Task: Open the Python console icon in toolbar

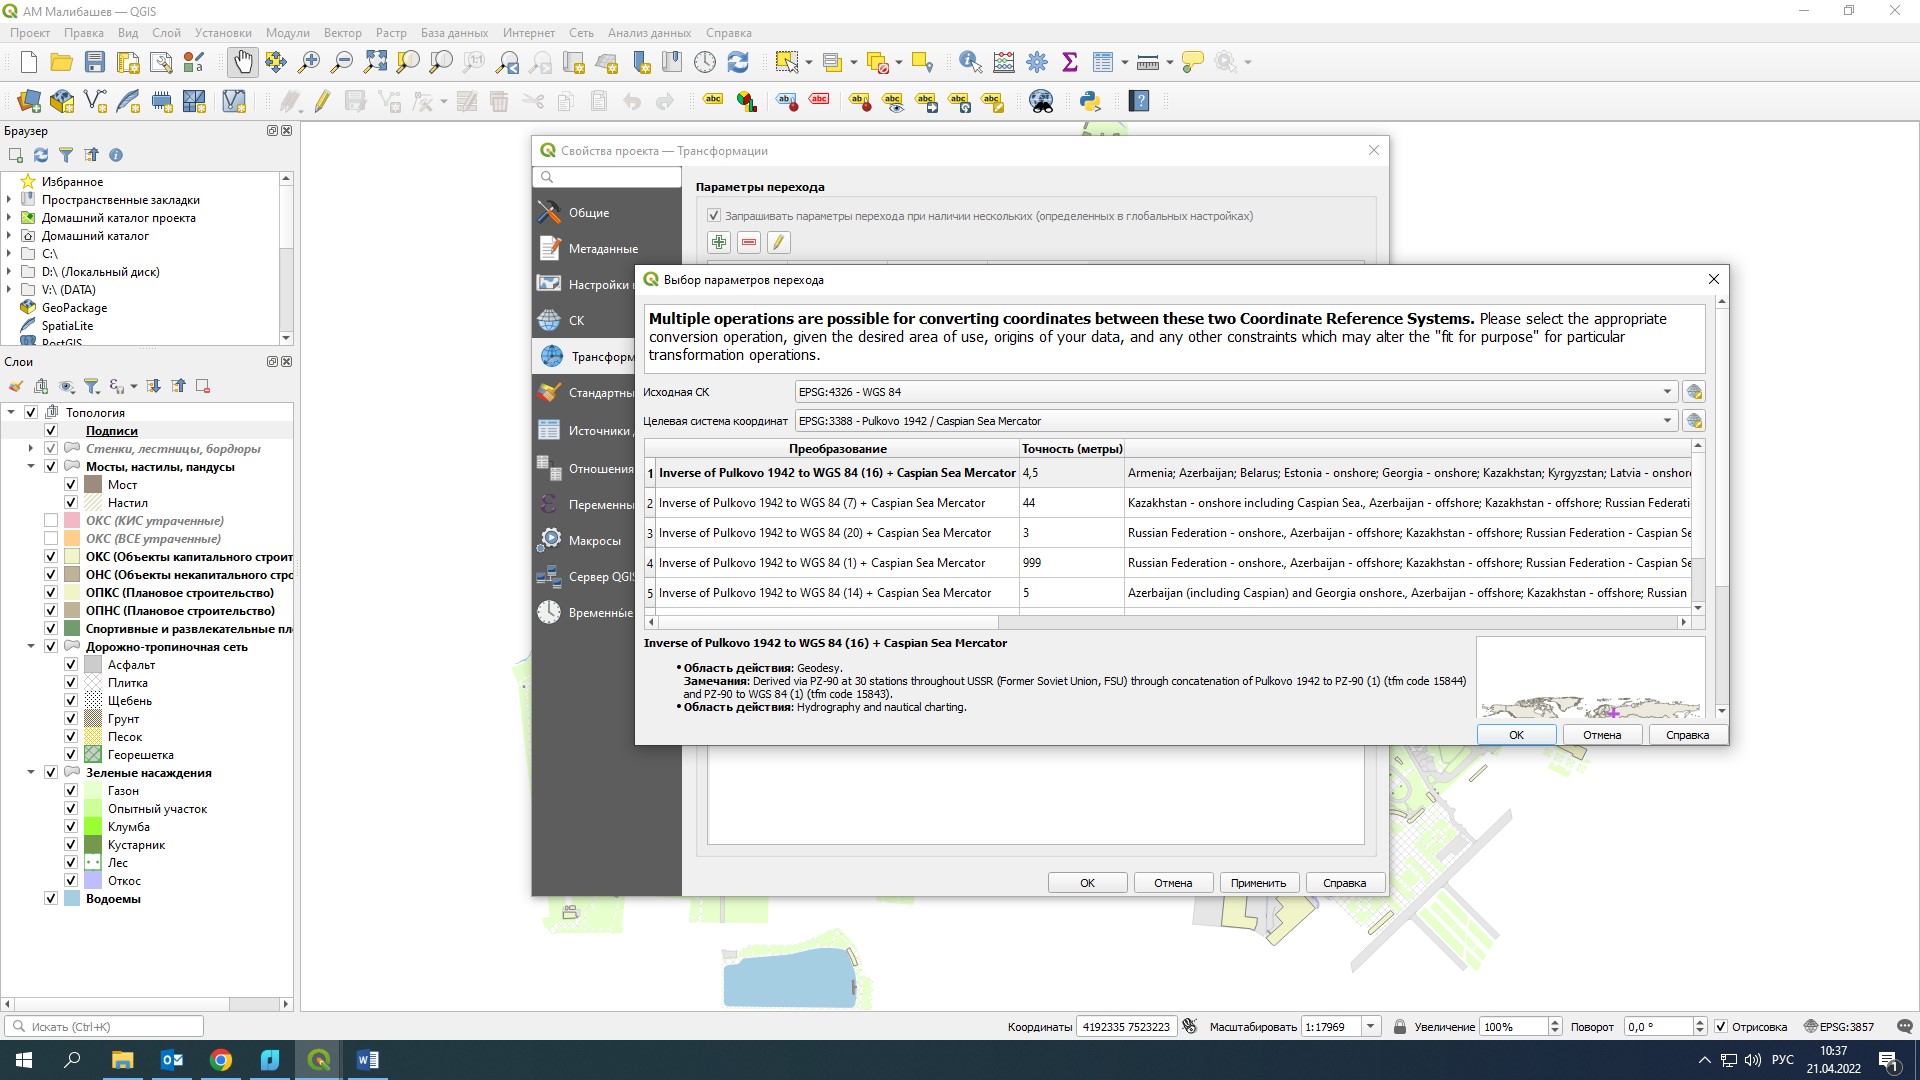Action: coord(1090,101)
